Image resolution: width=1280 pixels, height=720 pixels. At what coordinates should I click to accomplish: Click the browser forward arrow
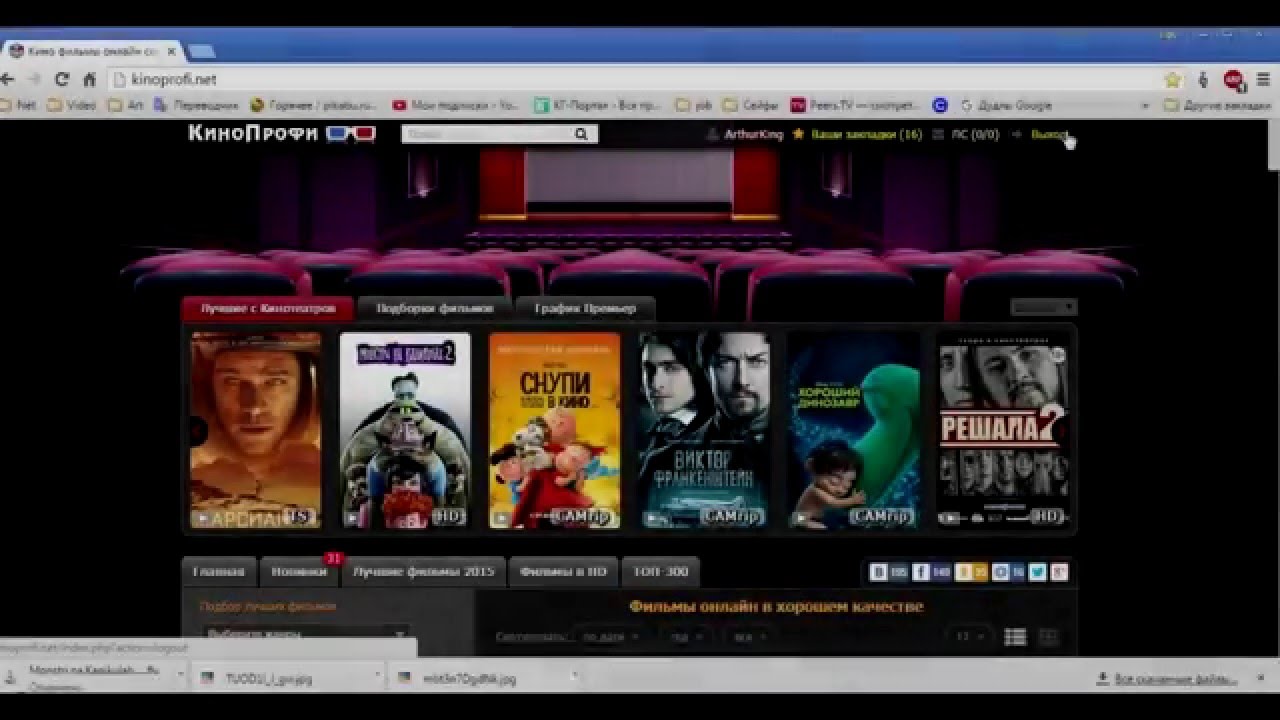pos(34,79)
